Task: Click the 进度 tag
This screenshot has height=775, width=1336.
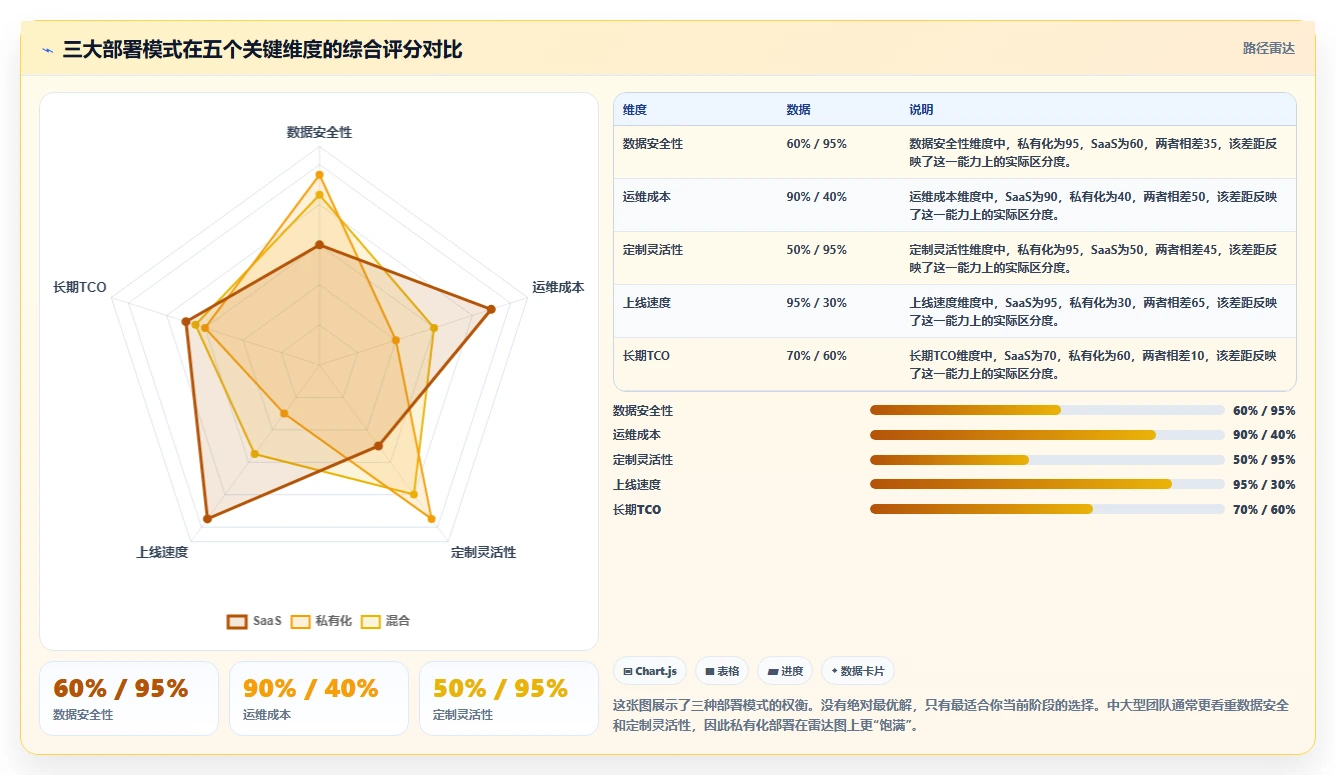Action: click(x=785, y=671)
